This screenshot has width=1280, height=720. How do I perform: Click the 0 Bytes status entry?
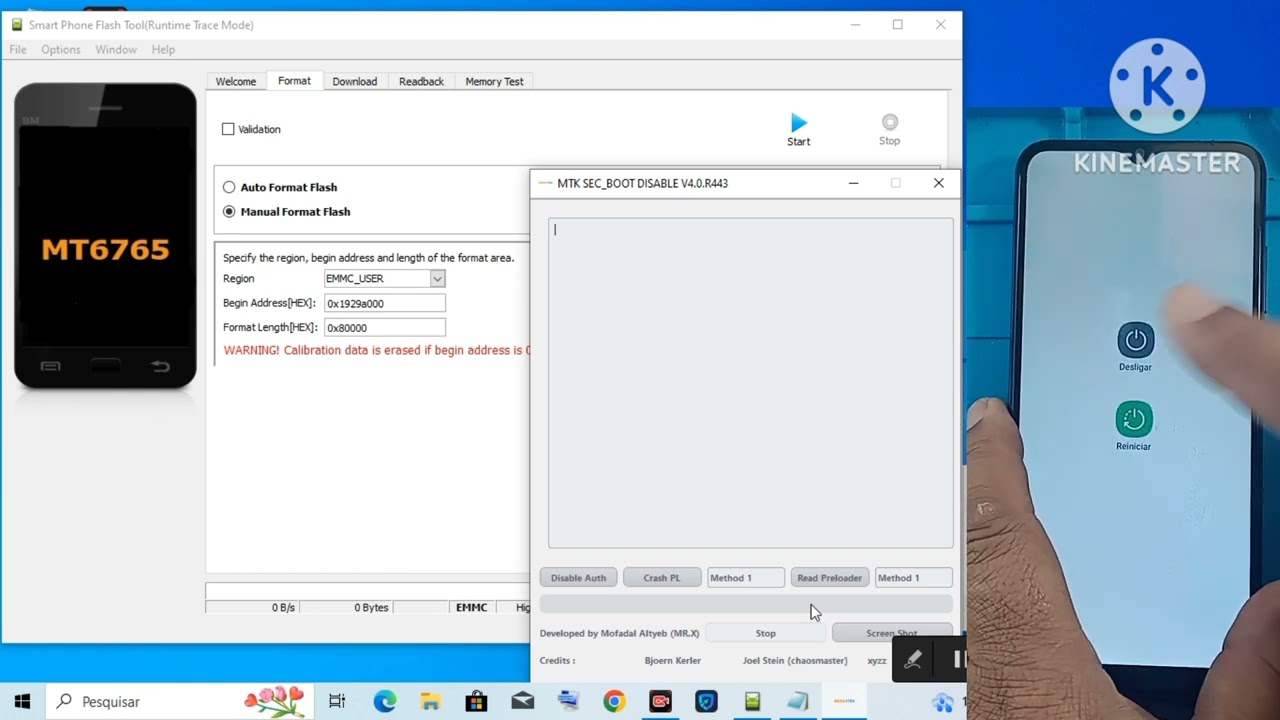pos(371,607)
